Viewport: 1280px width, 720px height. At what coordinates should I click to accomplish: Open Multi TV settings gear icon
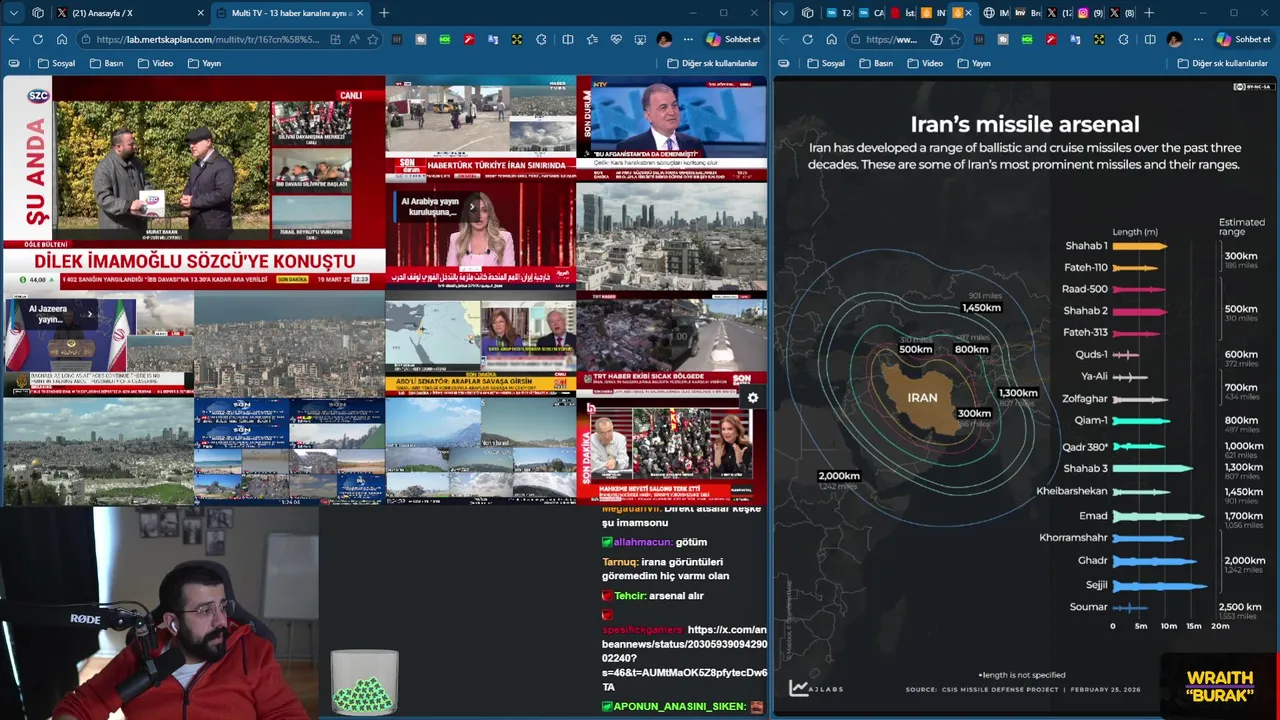[753, 398]
